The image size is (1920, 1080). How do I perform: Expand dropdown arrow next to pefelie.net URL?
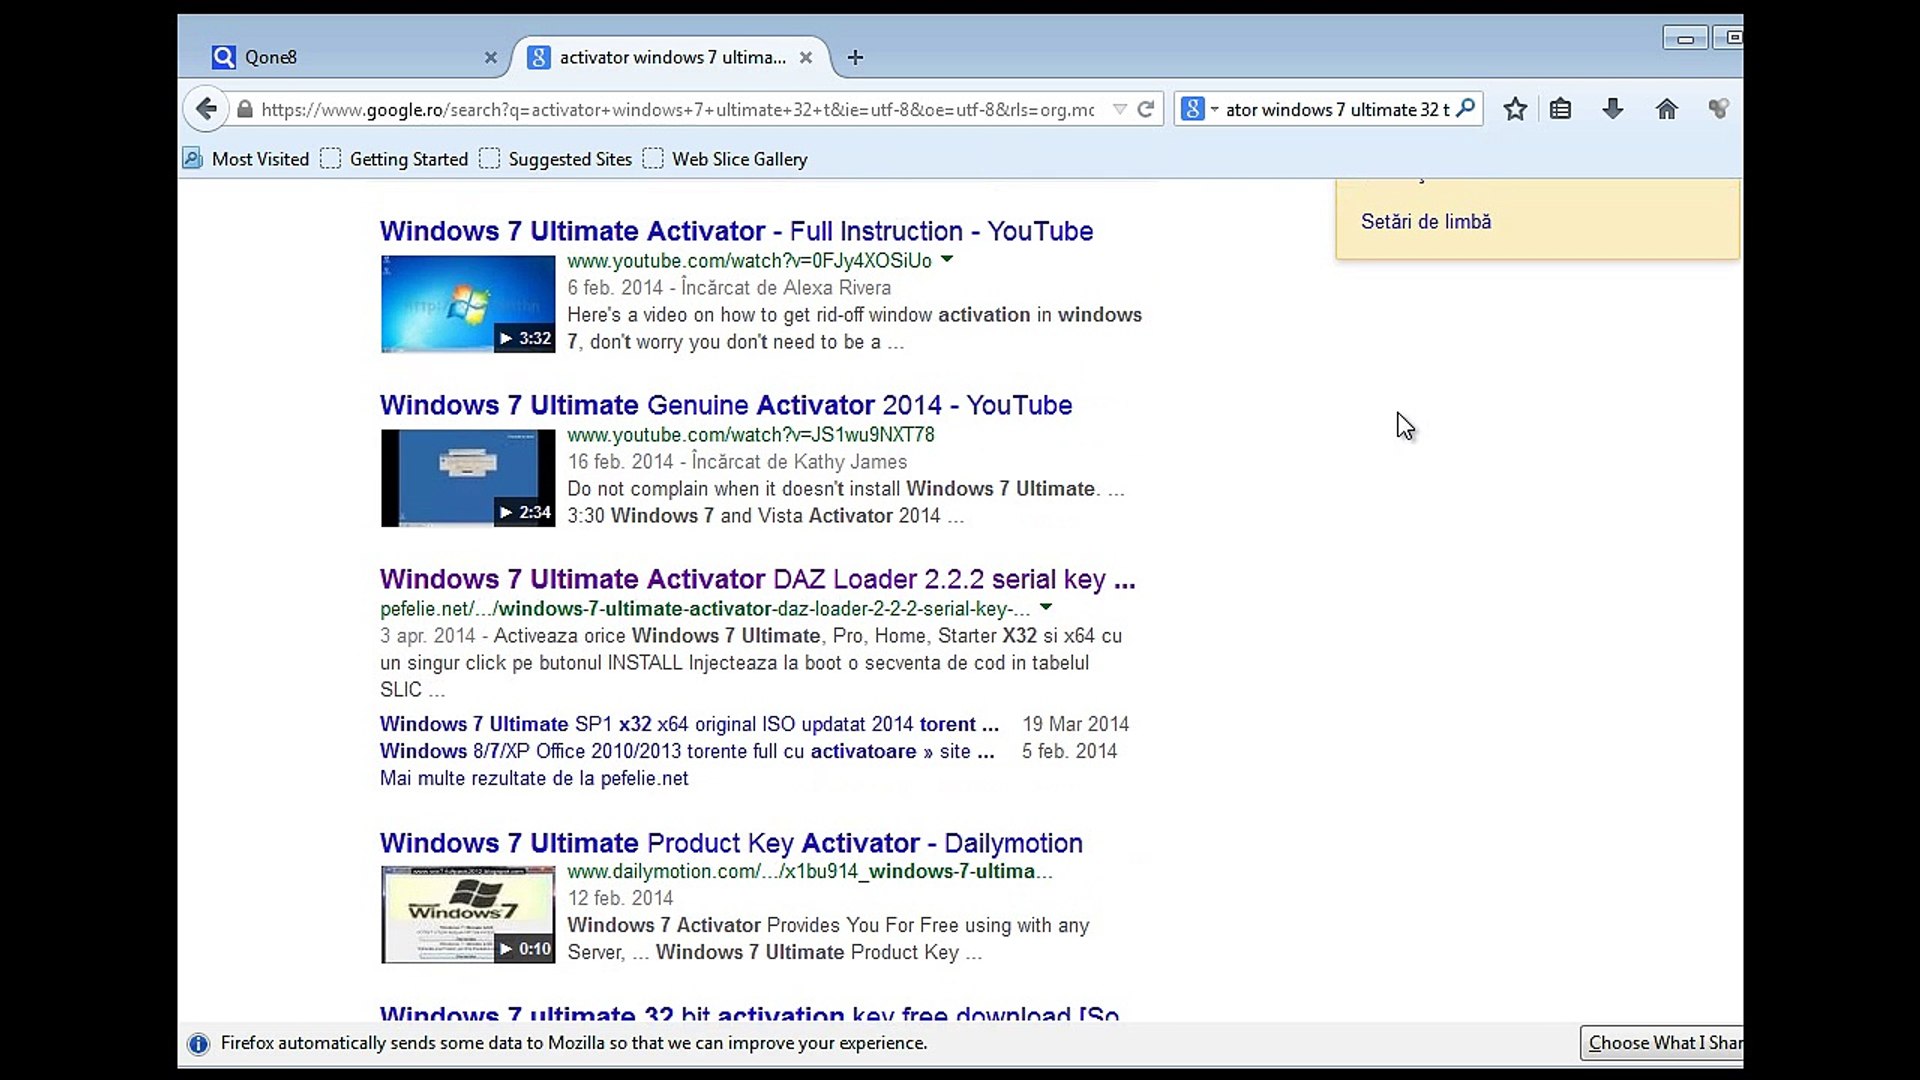click(1046, 608)
